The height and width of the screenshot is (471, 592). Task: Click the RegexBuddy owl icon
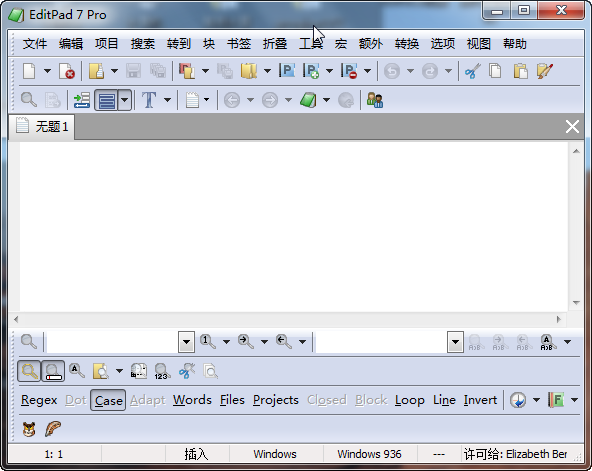pos(29,429)
